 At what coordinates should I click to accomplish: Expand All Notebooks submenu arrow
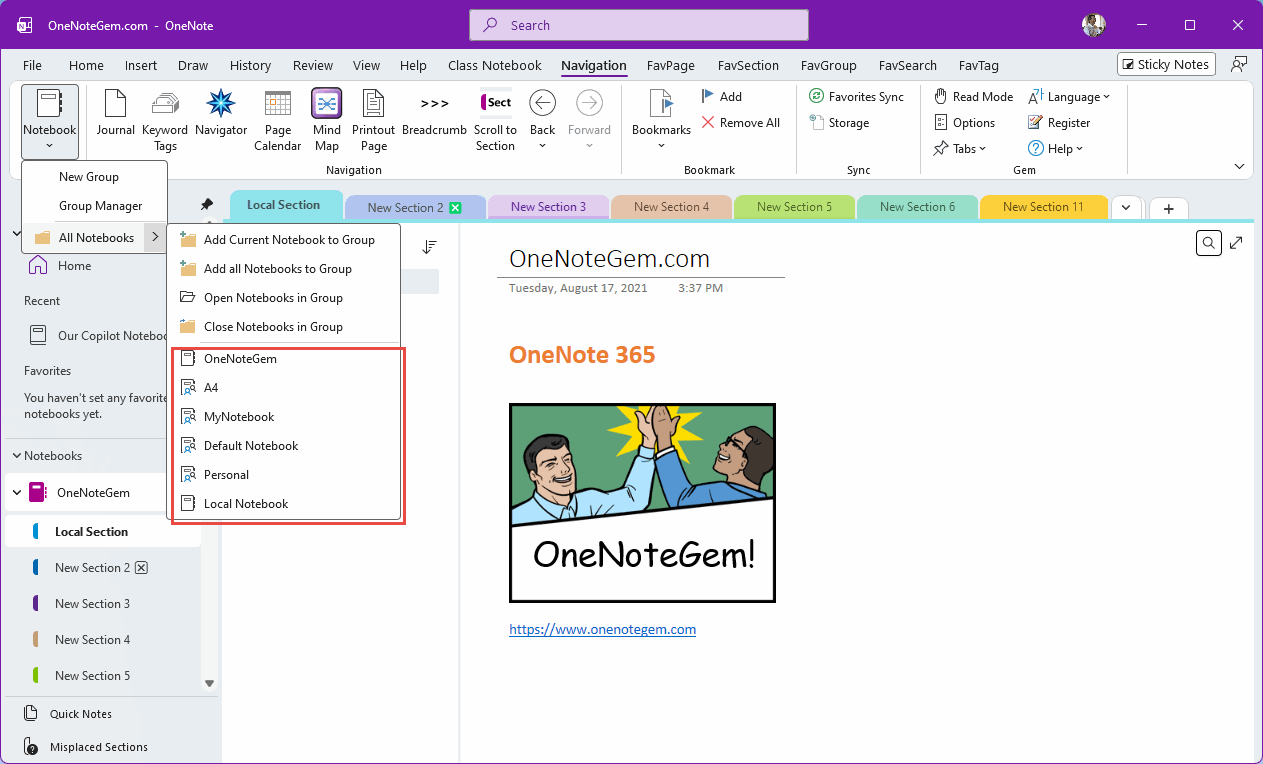(x=155, y=238)
